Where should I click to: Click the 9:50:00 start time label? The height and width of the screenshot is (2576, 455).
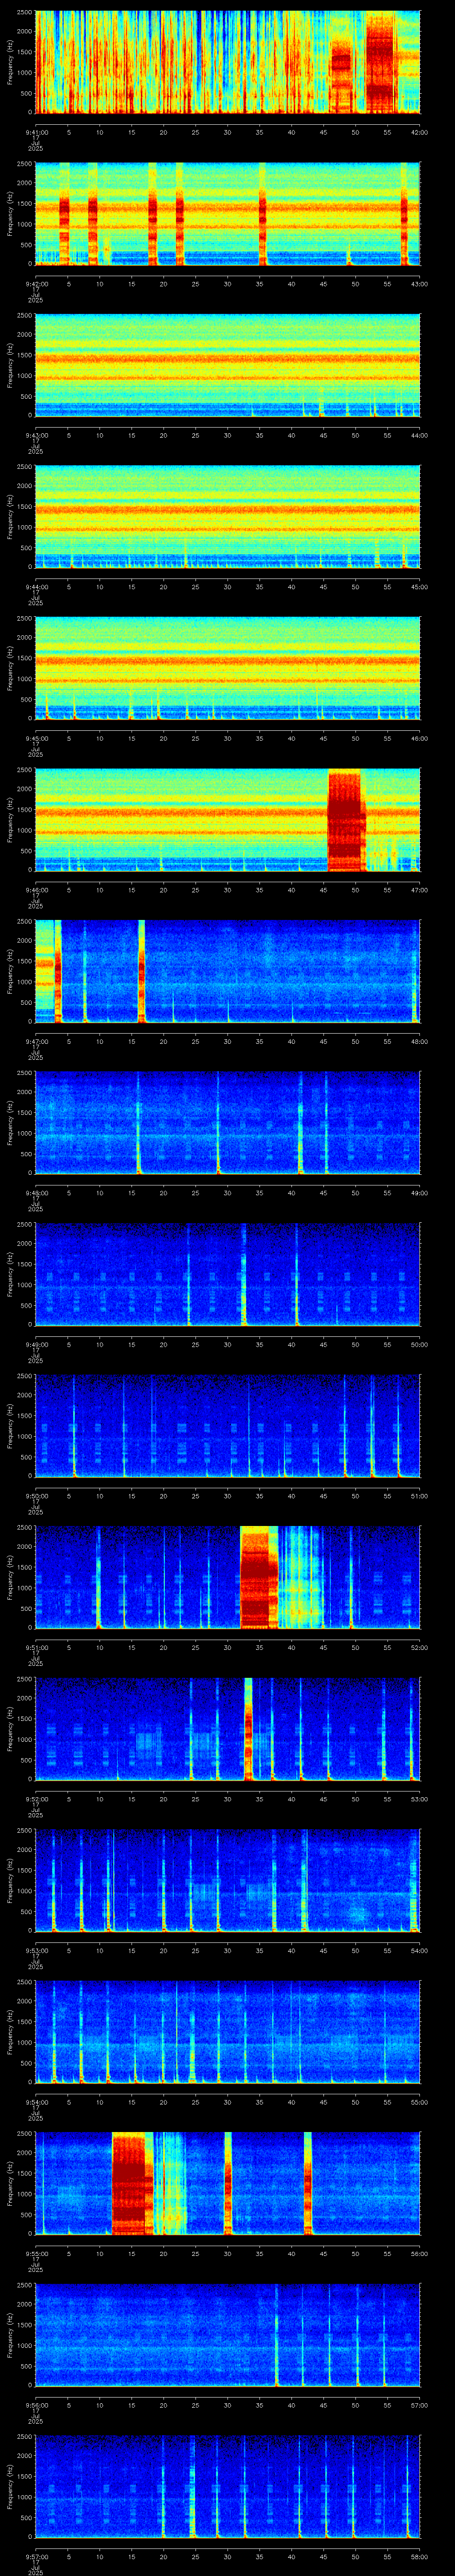[x=36, y=1496]
